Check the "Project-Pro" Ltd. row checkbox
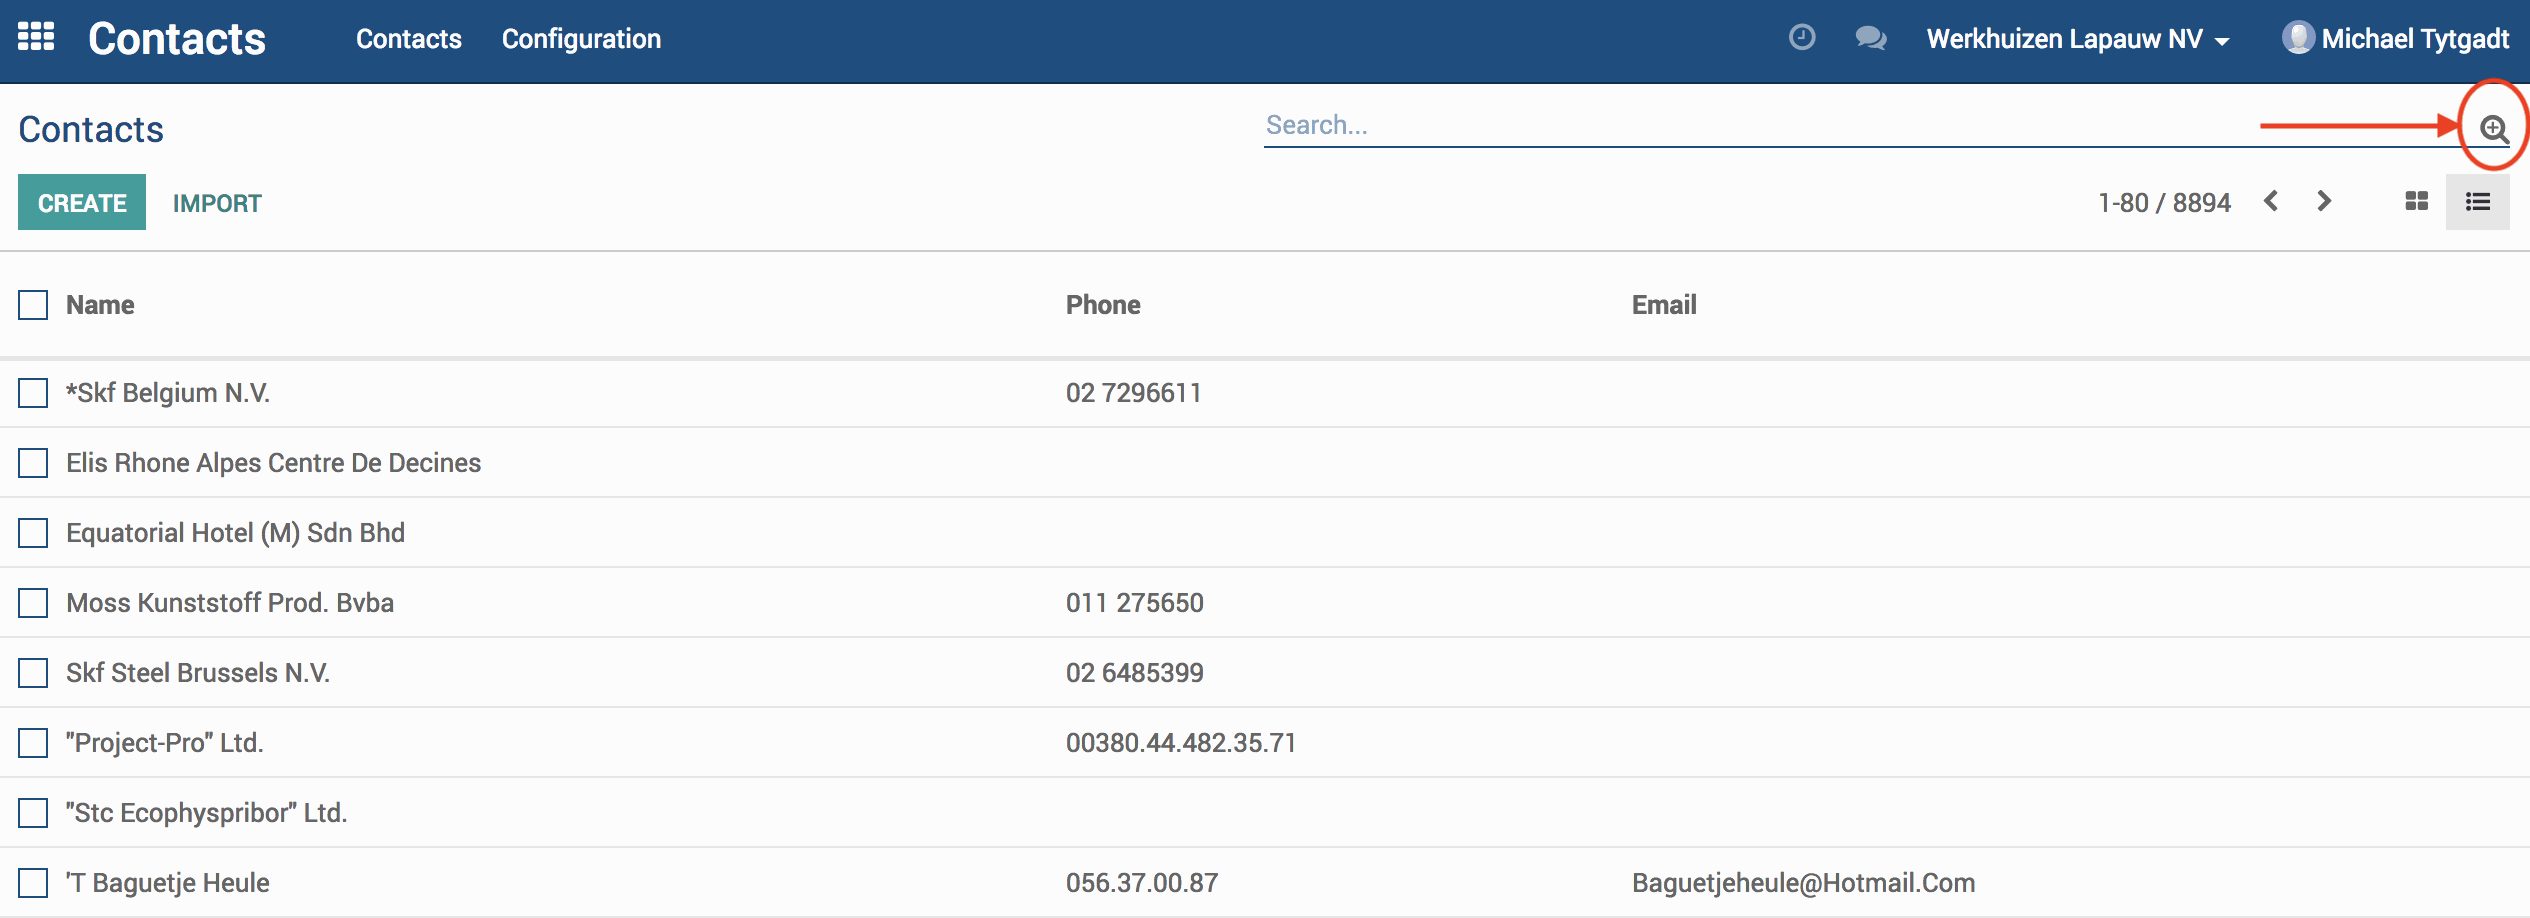Image resolution: width=2530 pixels, height=918 pixels. (x=33, y=743)
